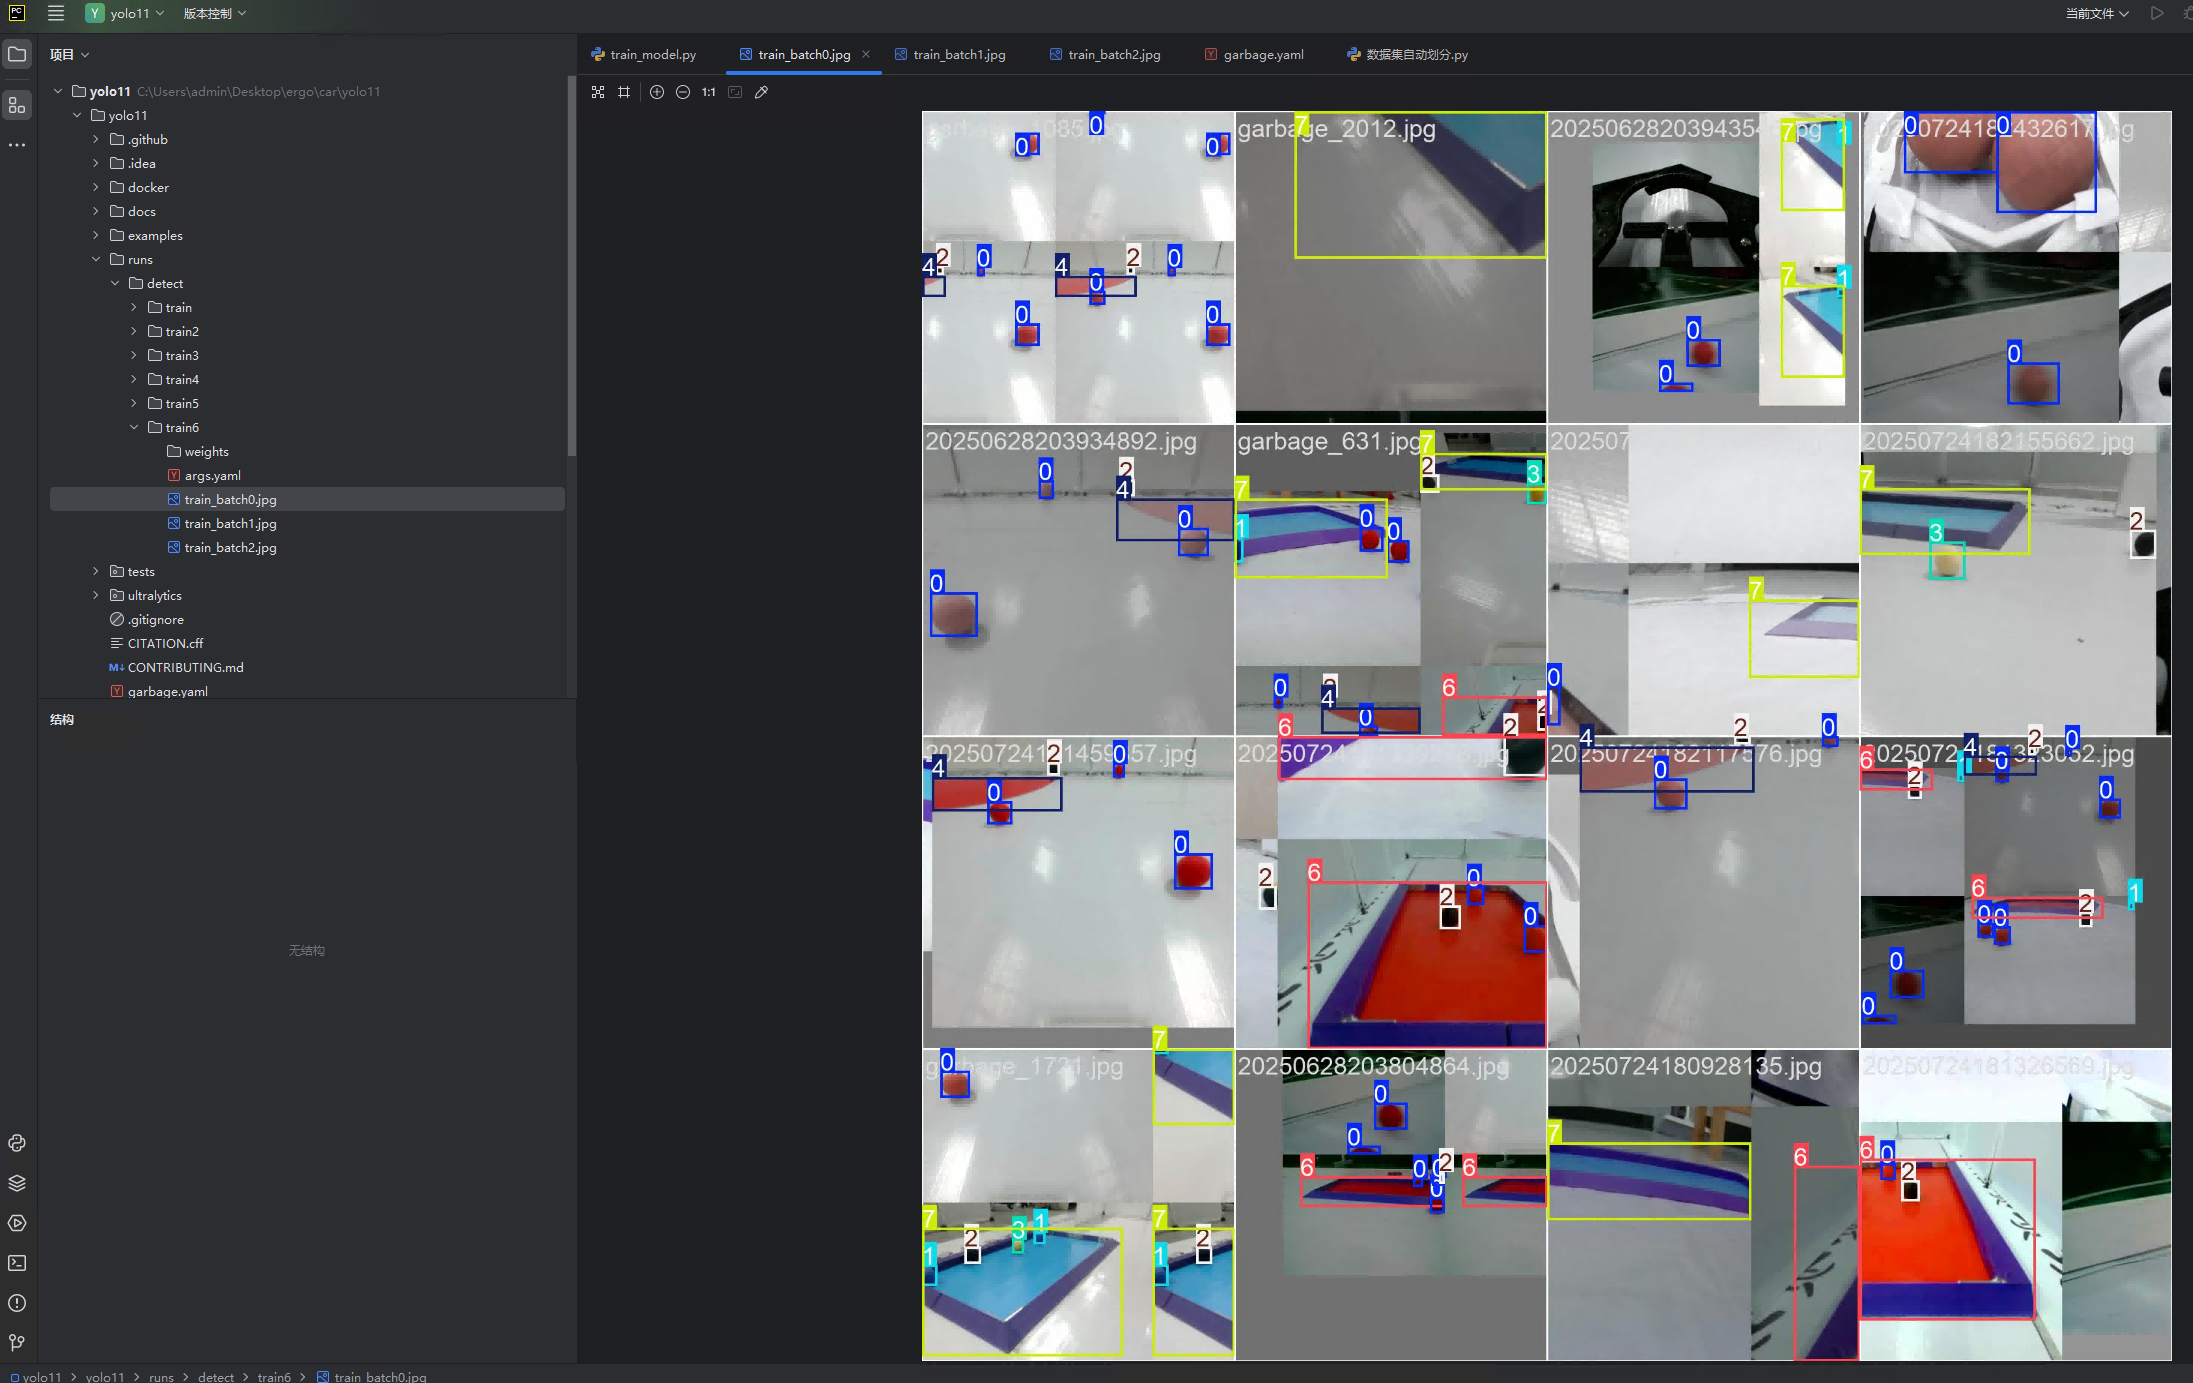This screenshot has height=1383, width=2193.
Task: Open the 版本控制 menu
Action: pos(214,13)
